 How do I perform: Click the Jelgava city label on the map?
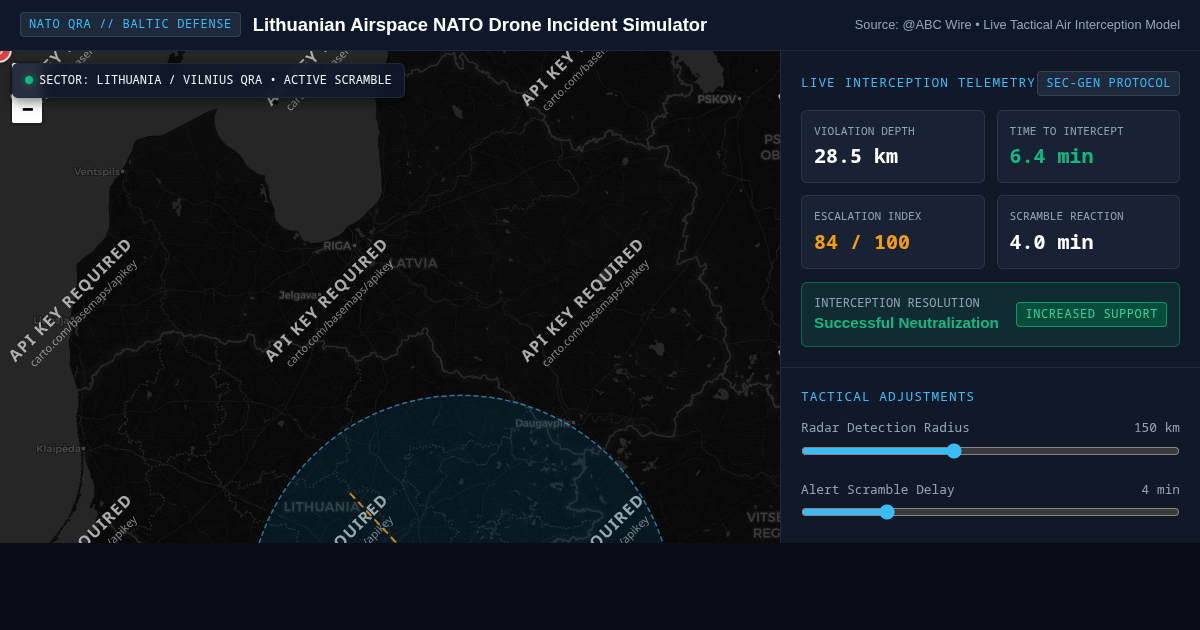tap(299, 295)
